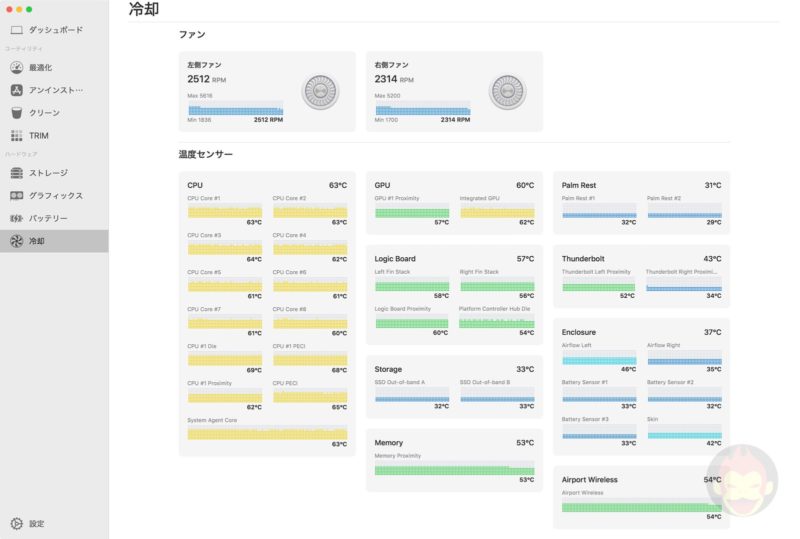The height and width of the screenshot is (539, 800).
Task: Click the 左側ファン card title
Action: 204,65
